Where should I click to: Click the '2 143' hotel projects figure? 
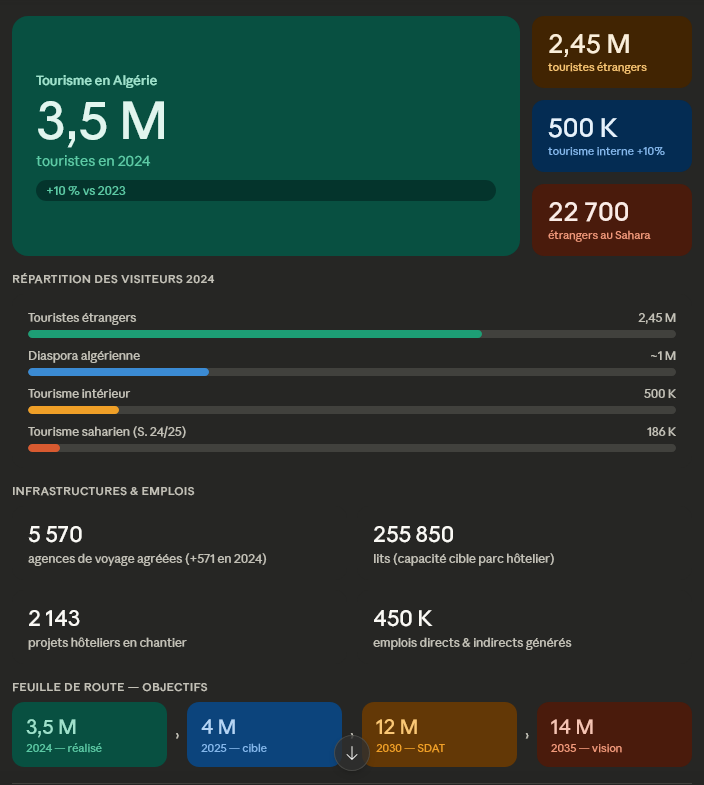[x=54, y=619]
